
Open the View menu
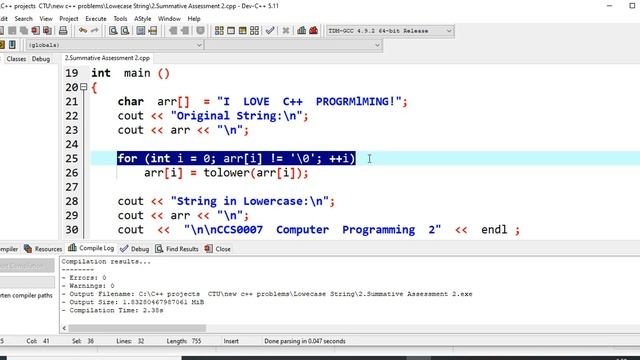[46, 19]
